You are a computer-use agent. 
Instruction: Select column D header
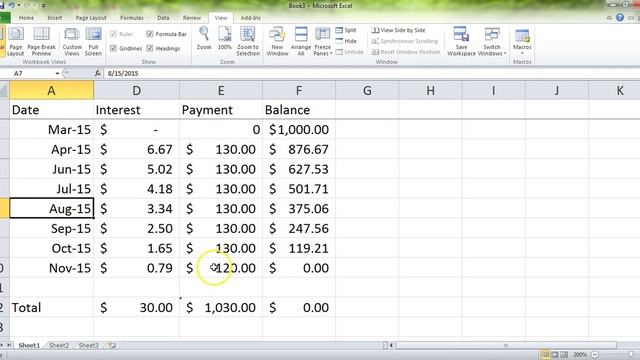[x=136, y=90]
